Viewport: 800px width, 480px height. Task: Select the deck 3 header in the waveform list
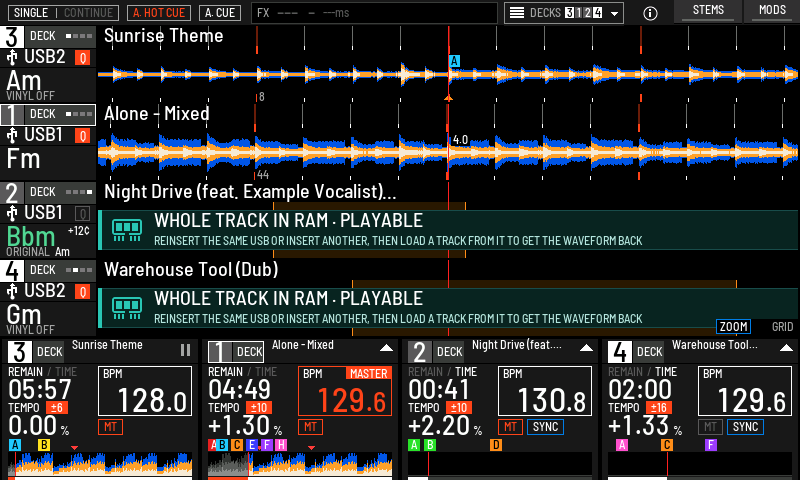click(x=48, y=37)
